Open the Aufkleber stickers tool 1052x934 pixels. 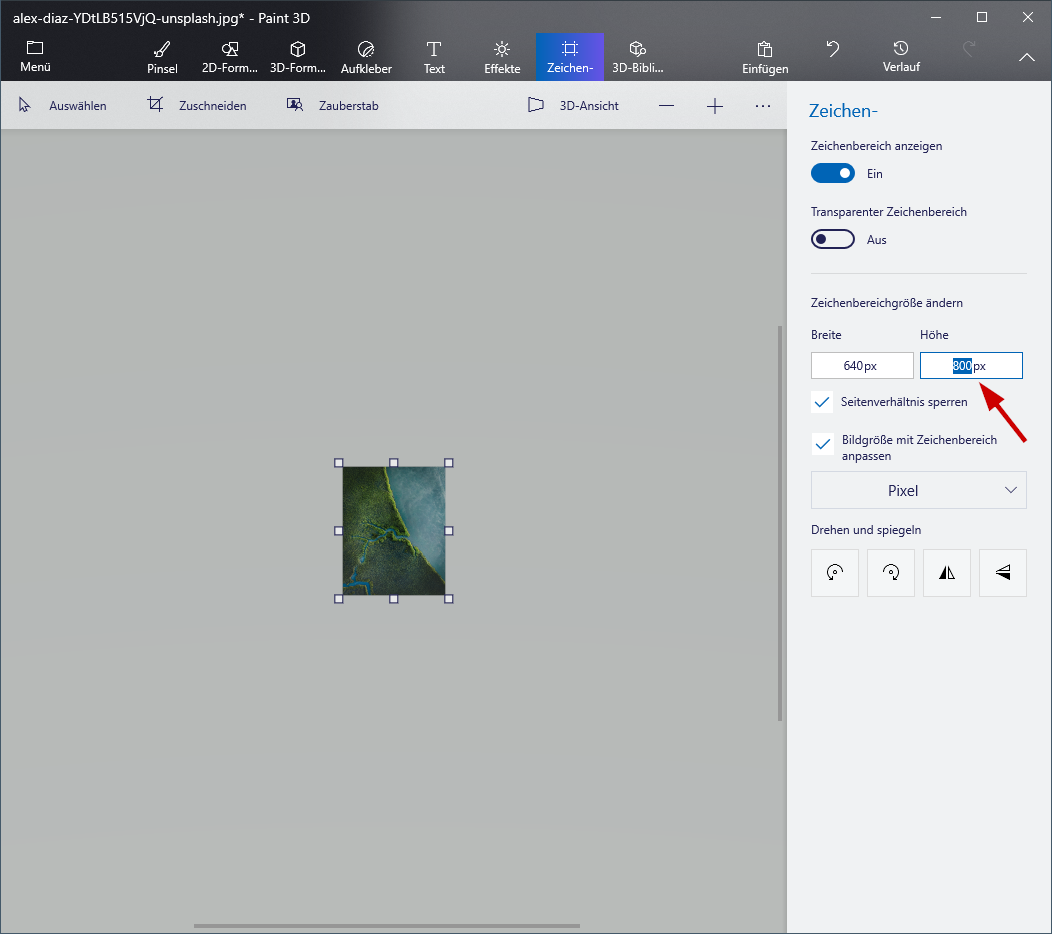pyautogui.click(x=366, y=57)
